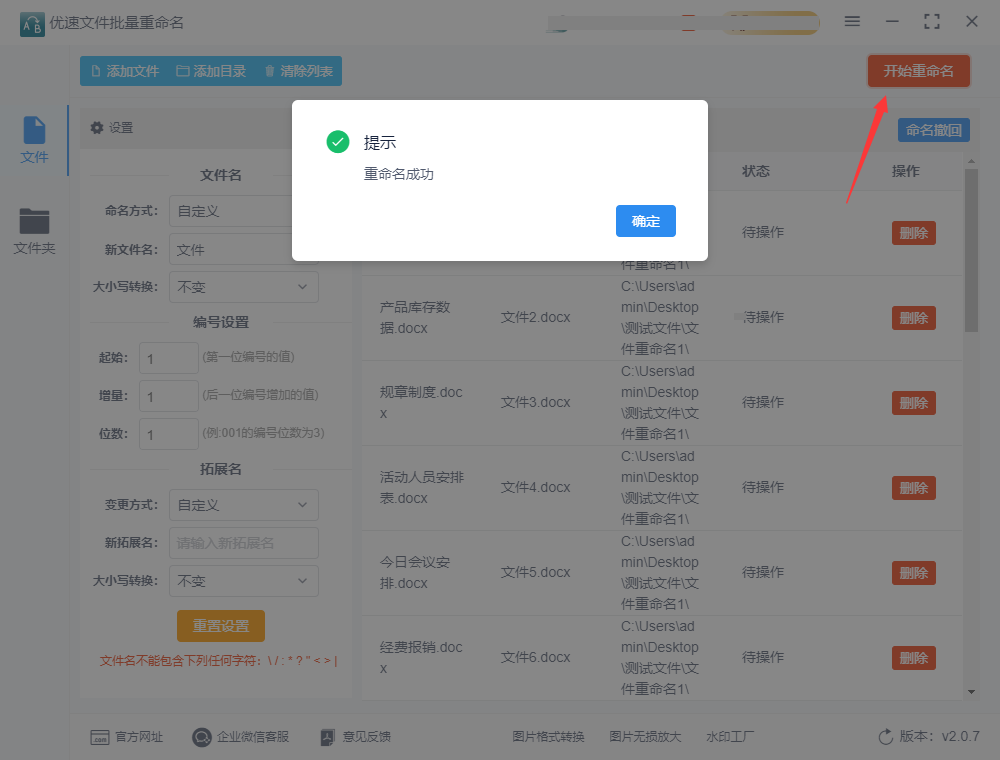Delete the first row in the file list
This screenshot has width=1000, height=760.
pyautogui.click(x=913, y=233)
